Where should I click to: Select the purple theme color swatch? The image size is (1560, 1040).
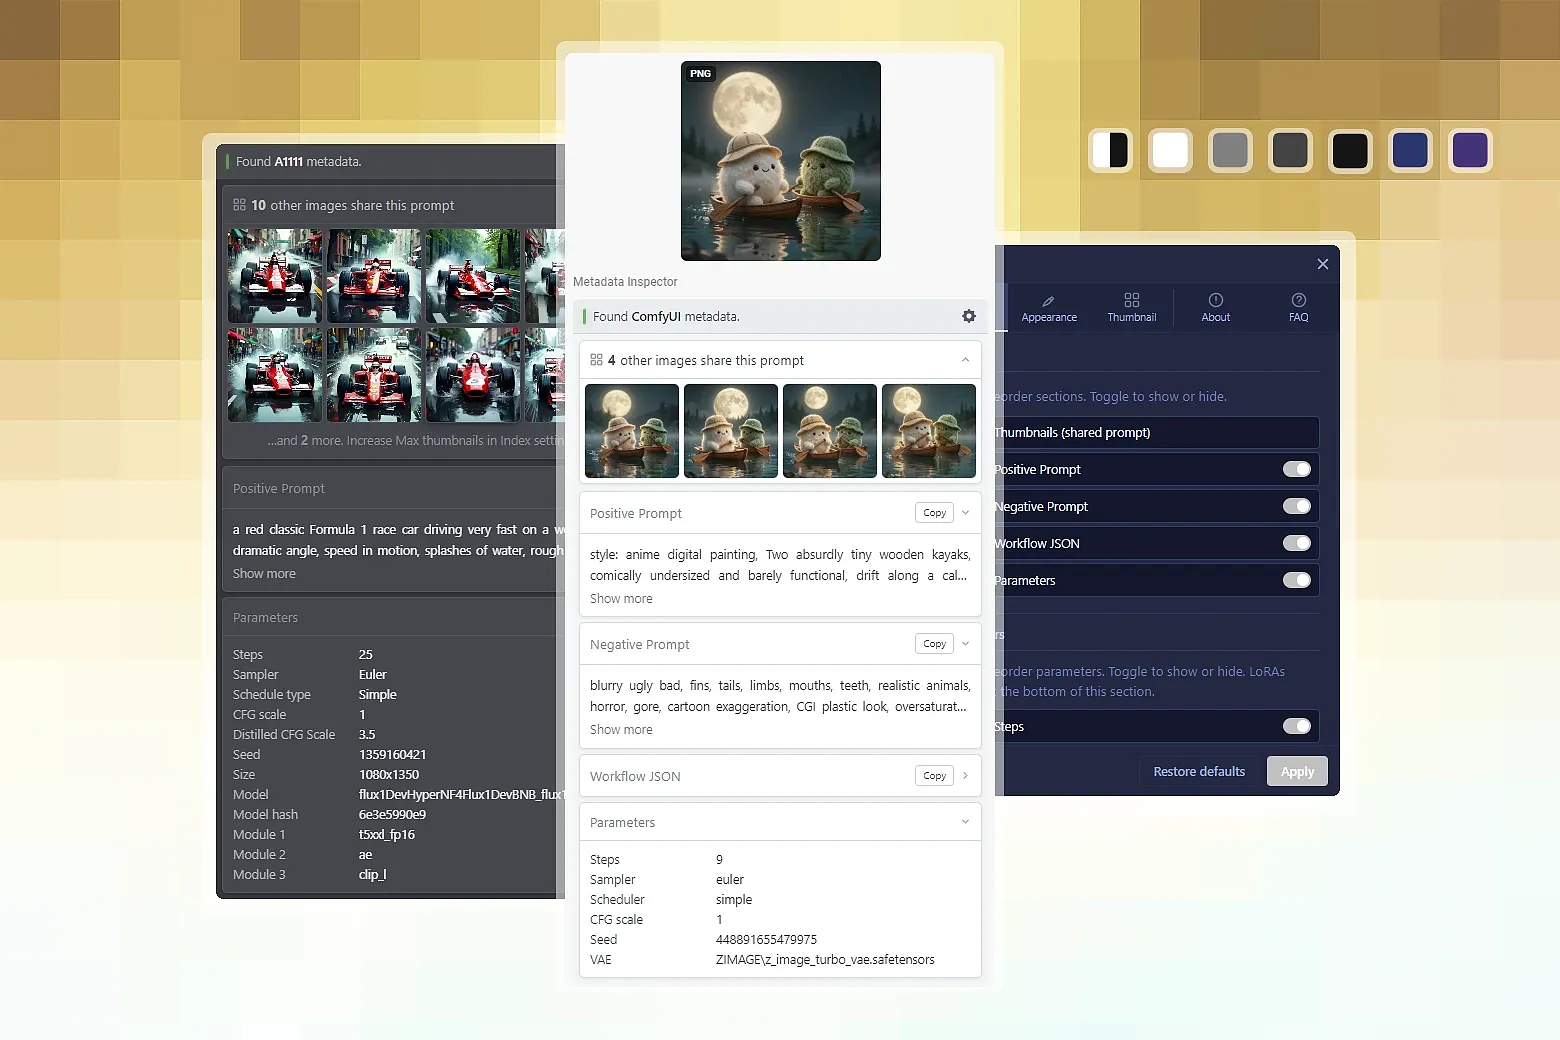[x=1469, y=151]
